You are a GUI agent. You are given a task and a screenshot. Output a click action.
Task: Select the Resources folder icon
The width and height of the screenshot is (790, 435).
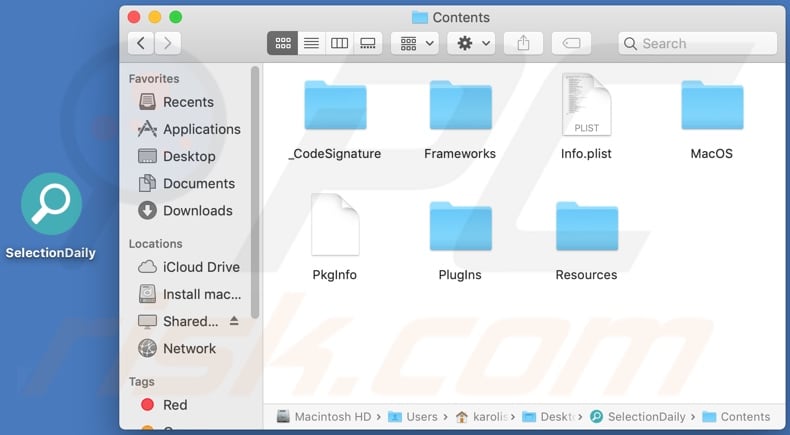(586, 226)
